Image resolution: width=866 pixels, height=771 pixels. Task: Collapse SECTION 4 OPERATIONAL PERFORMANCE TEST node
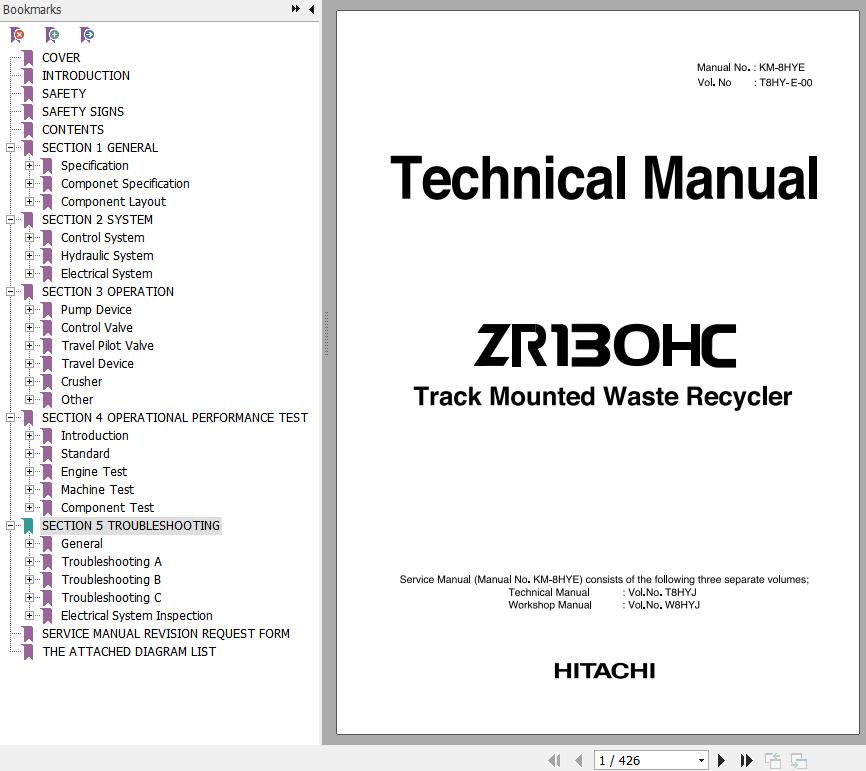click(10, 418)
